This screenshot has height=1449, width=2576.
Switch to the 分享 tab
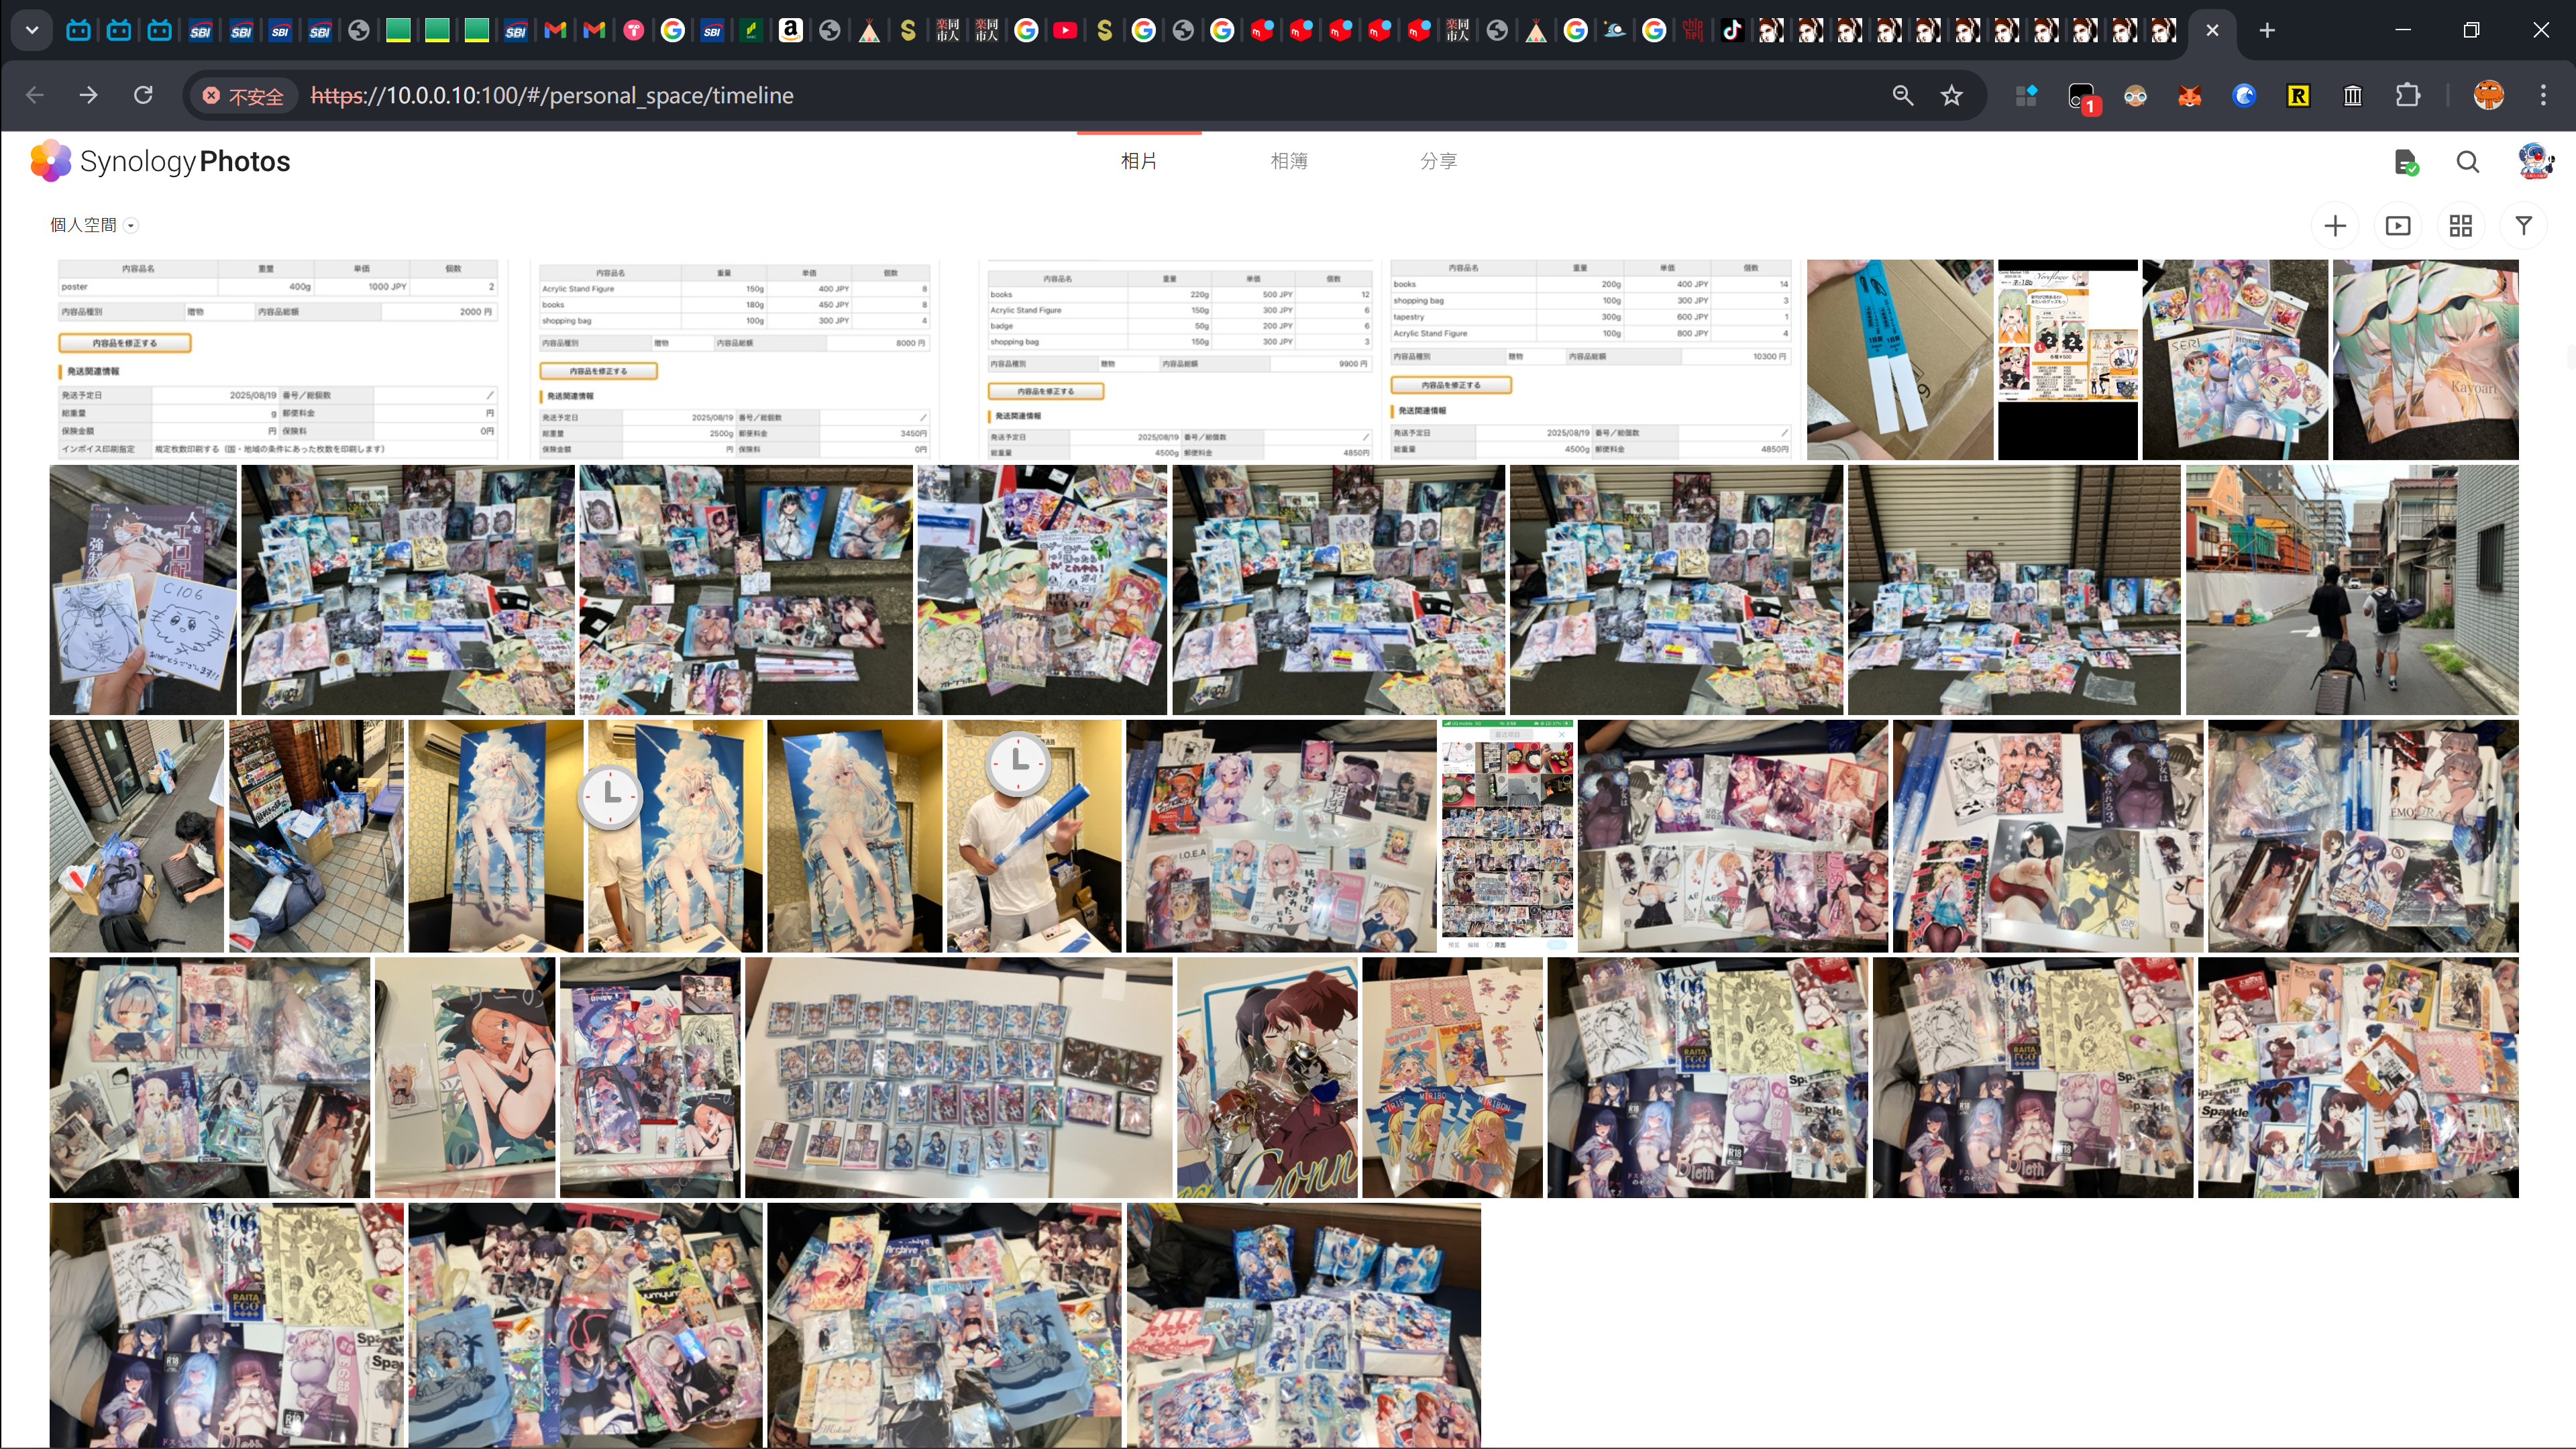click(1440, 160)
